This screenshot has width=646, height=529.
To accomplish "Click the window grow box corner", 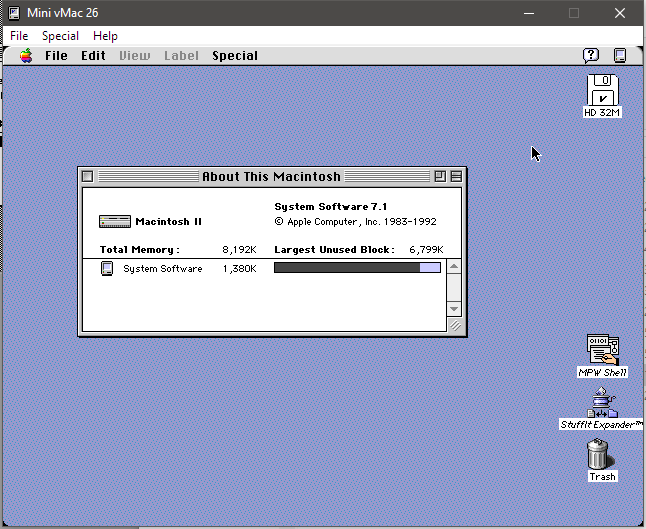I will pos(455,325).
